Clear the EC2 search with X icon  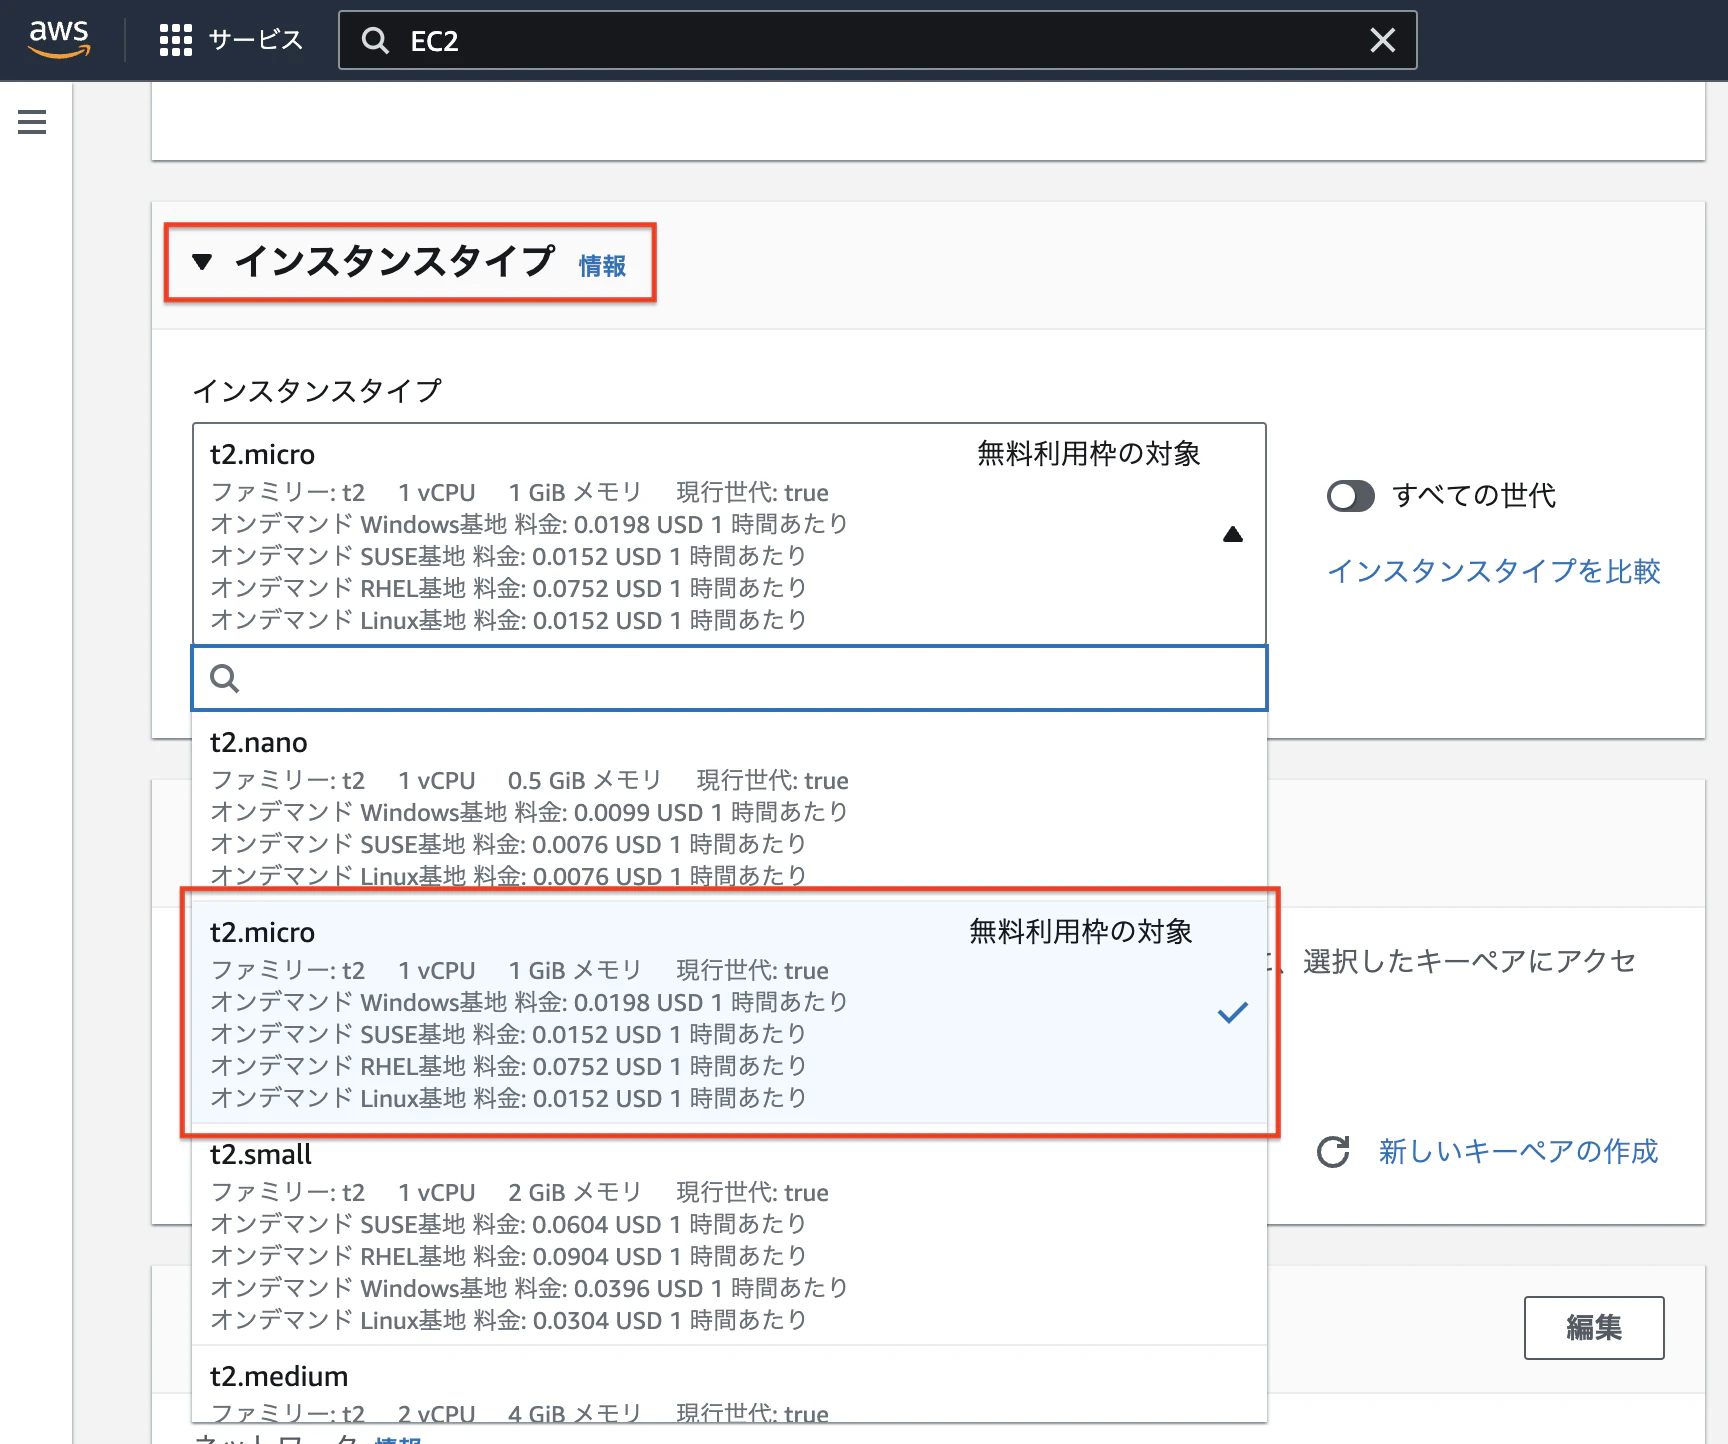click(1382, 40)
